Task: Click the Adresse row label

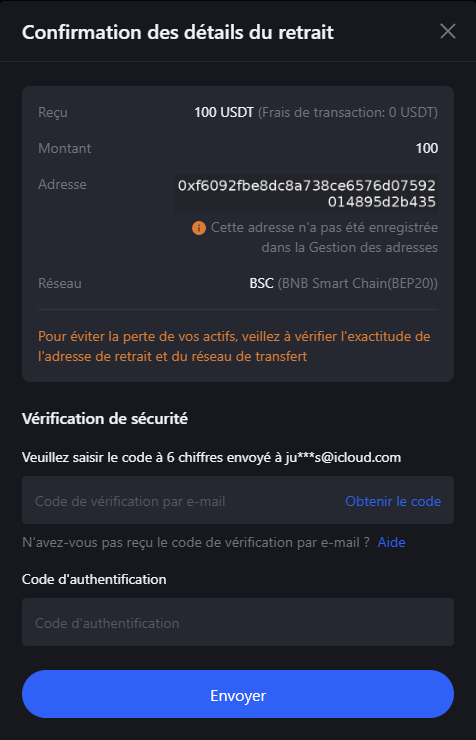Action: (62, 184)
